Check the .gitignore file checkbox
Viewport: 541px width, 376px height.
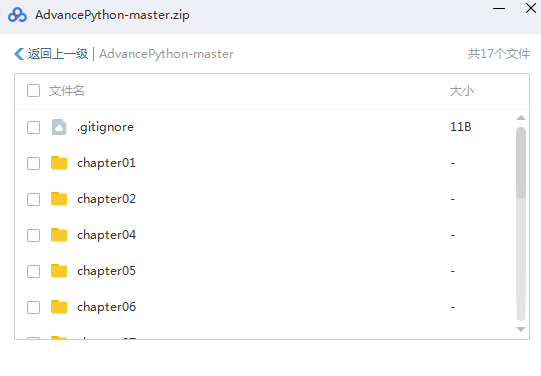33,127
